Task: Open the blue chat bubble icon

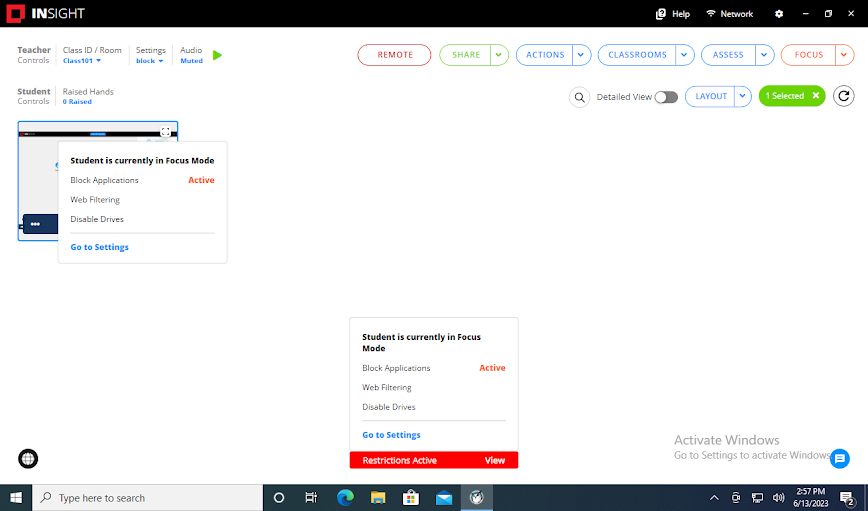Action: click(x=840, y=458)
